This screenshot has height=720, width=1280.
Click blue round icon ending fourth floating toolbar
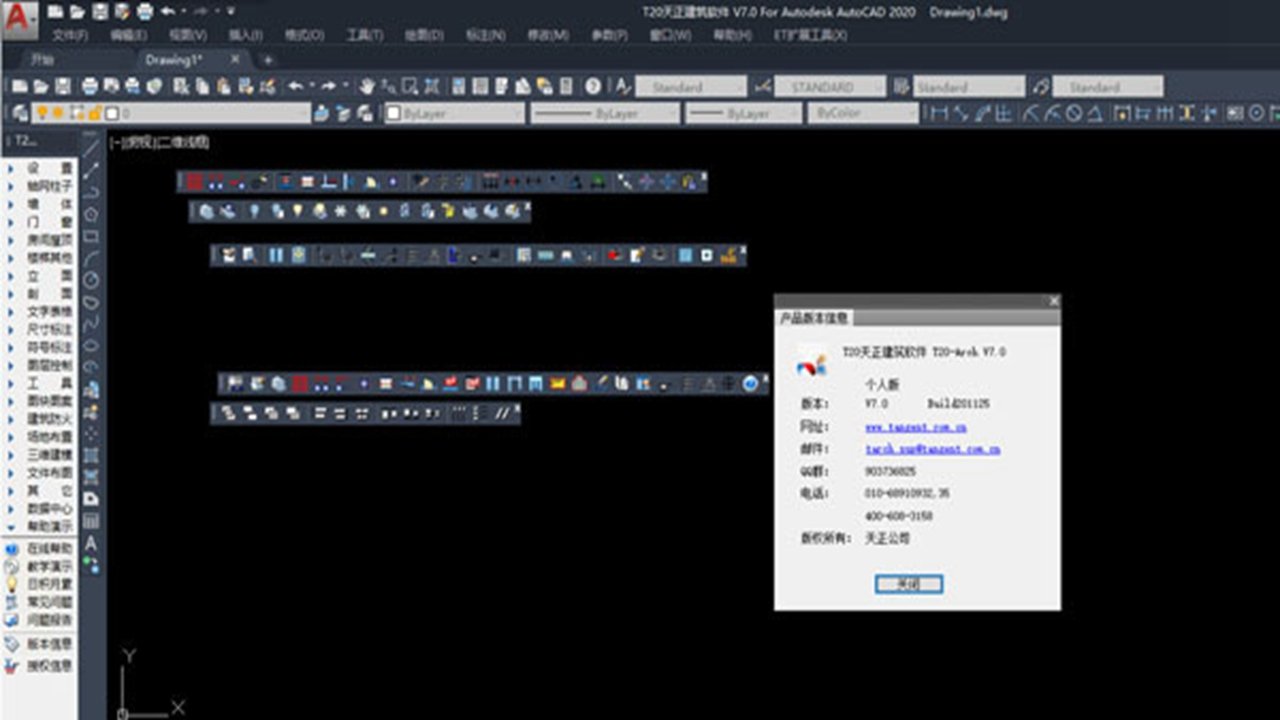click(x=751, y=383)
